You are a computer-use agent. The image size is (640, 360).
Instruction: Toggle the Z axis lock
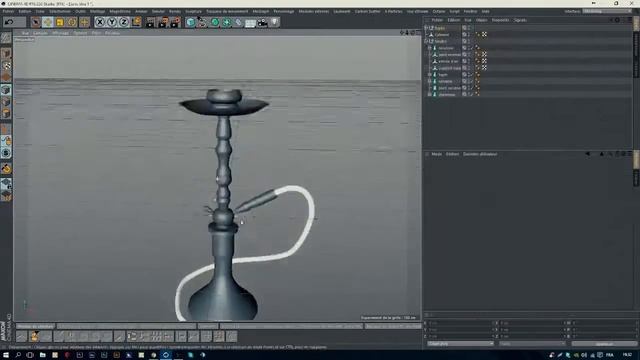pos(124,22)
